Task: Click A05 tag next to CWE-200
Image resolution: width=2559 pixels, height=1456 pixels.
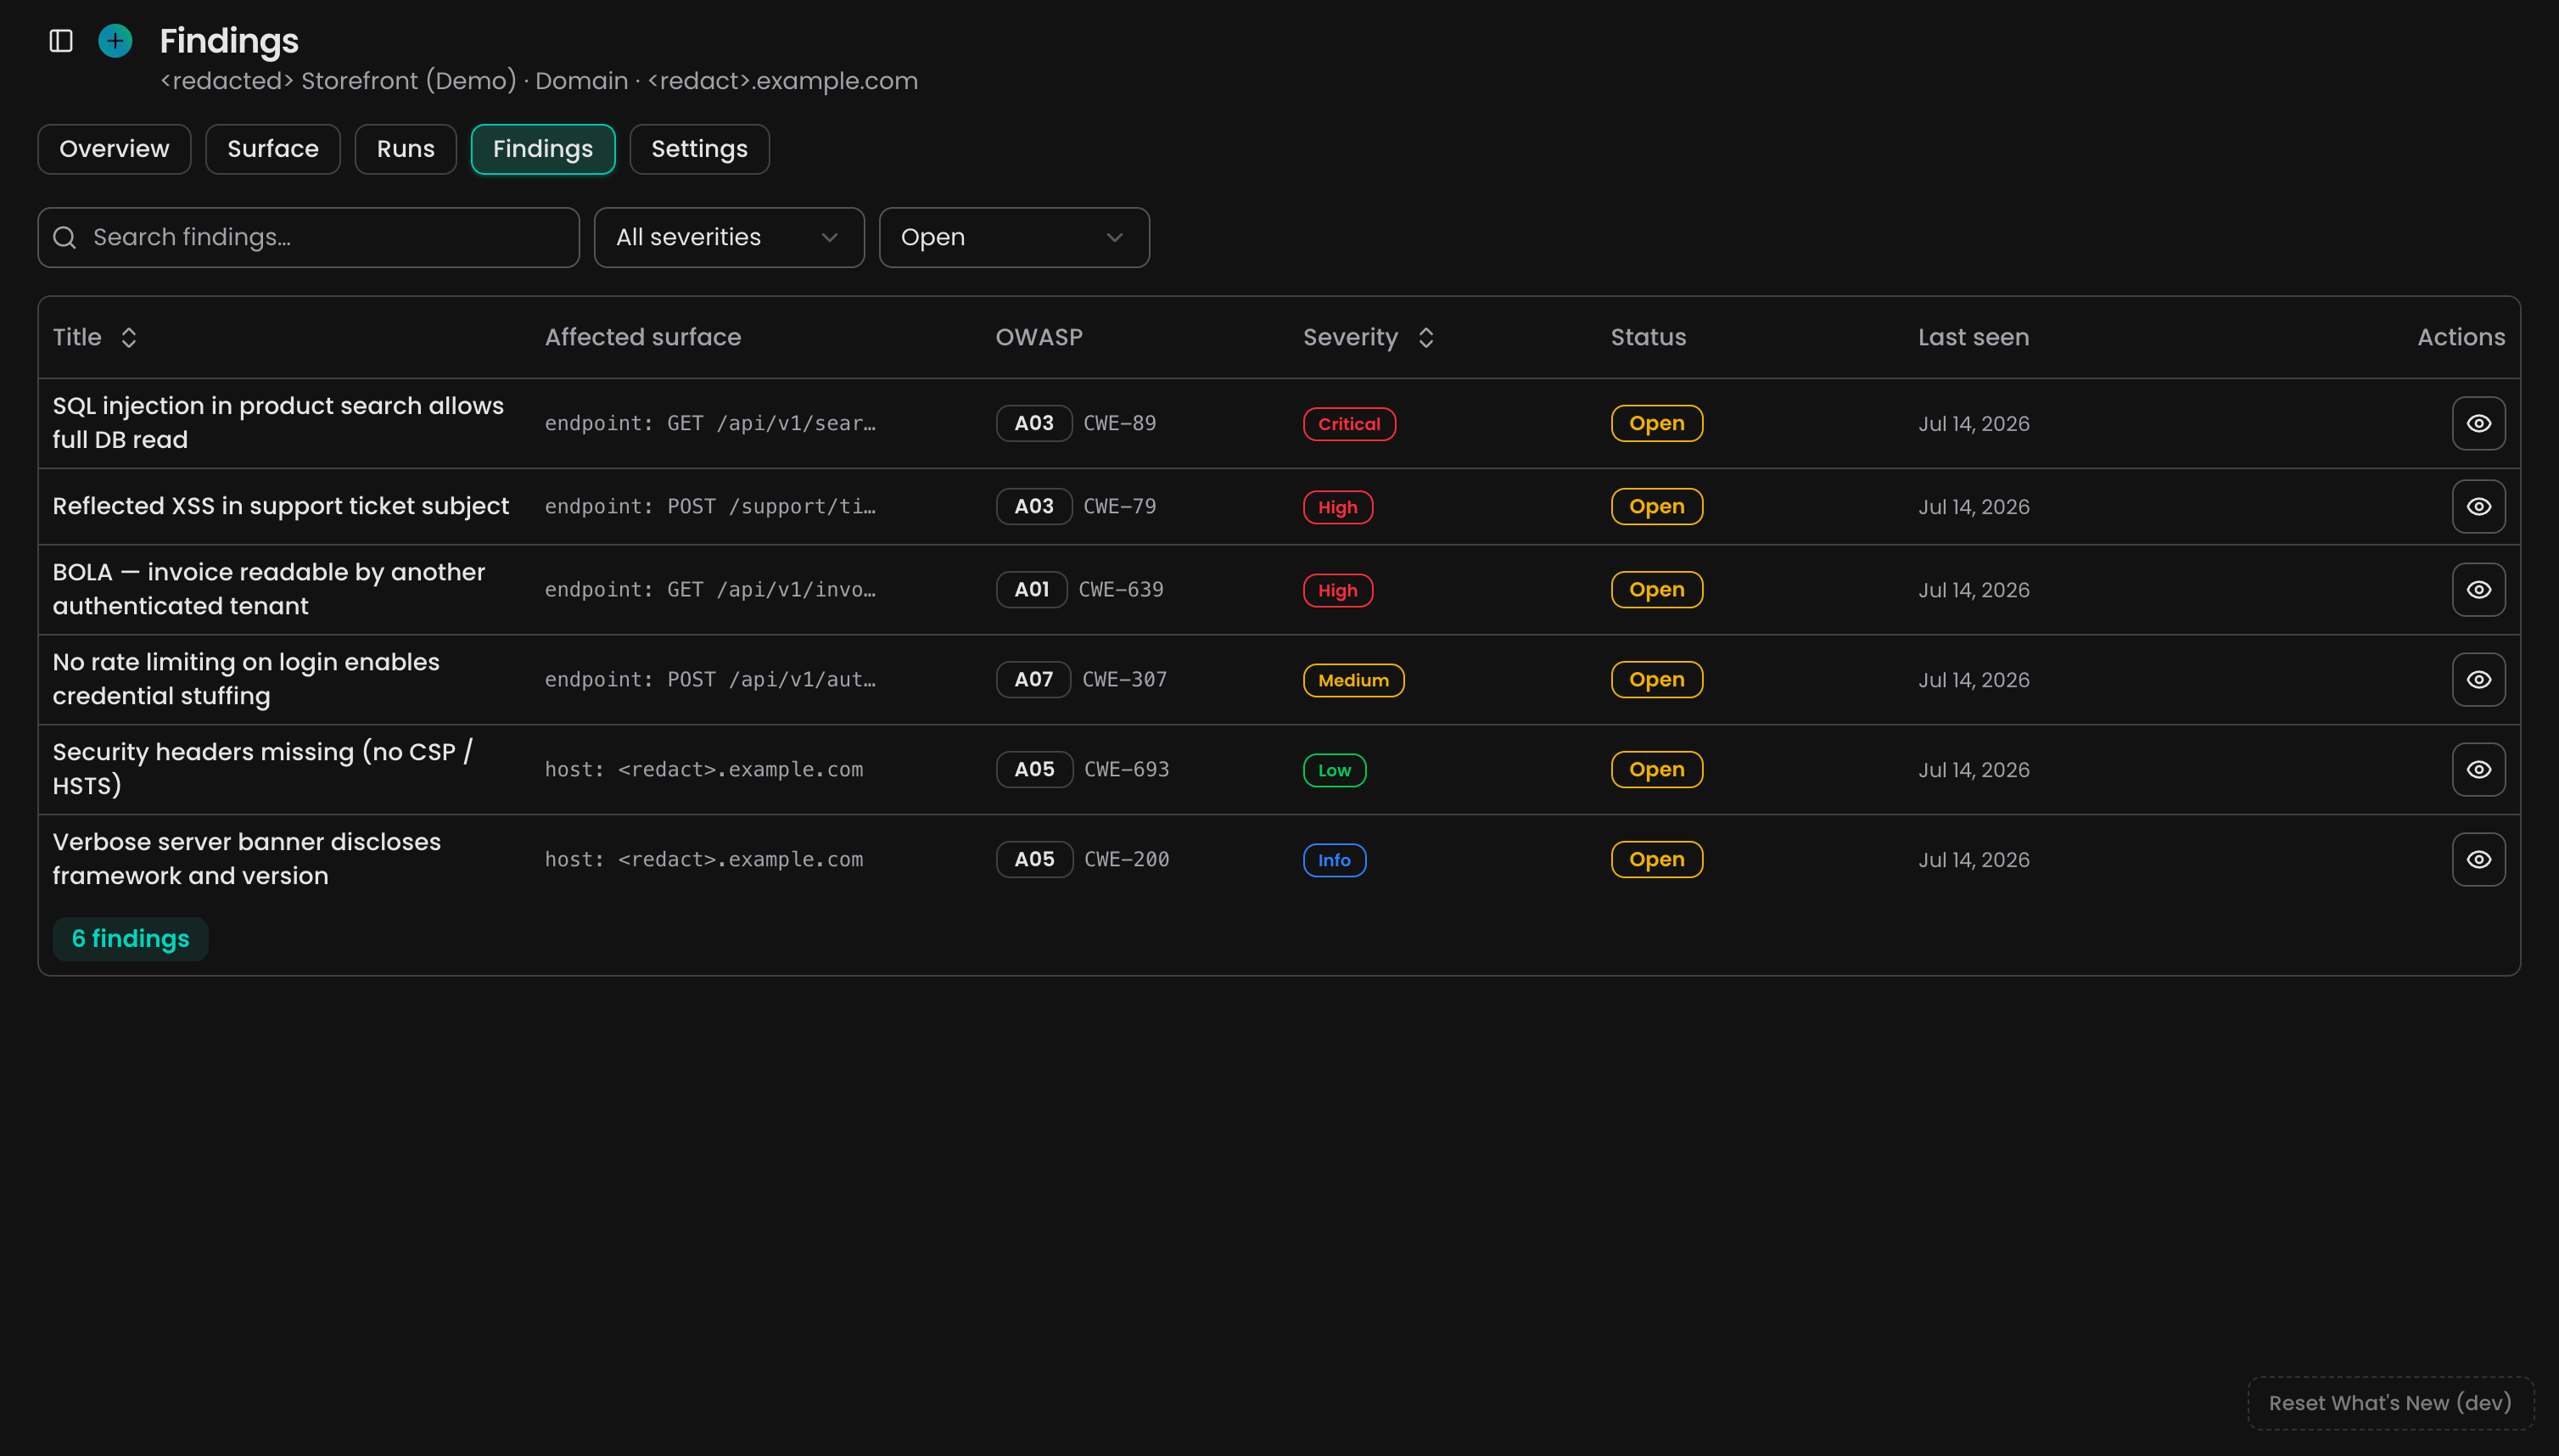Action: pos(1034,859)
